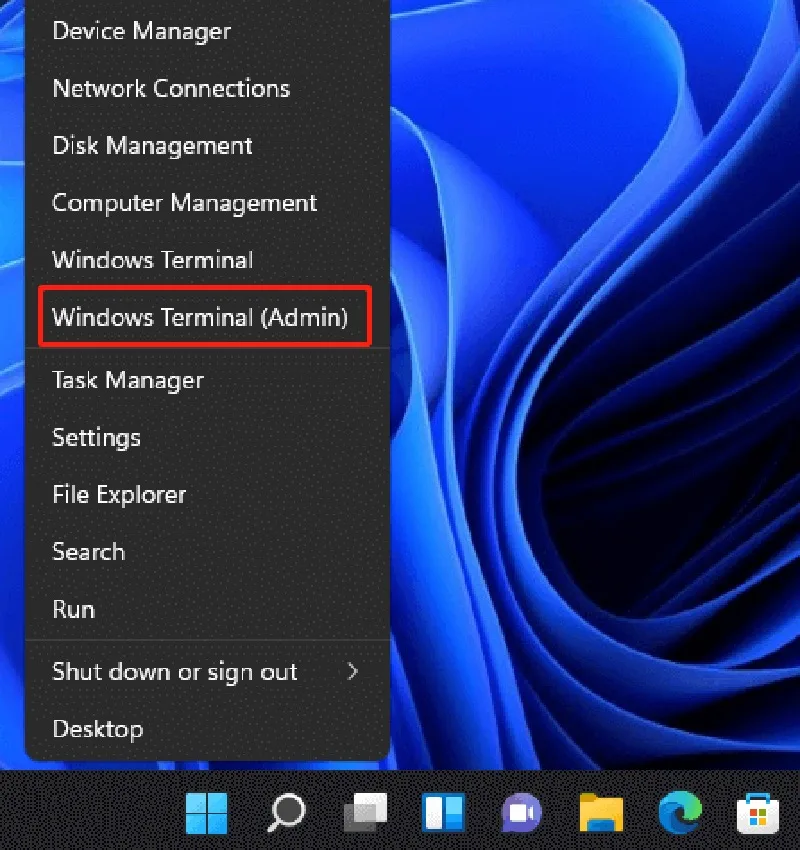Open Computer Management

point(208,203)
